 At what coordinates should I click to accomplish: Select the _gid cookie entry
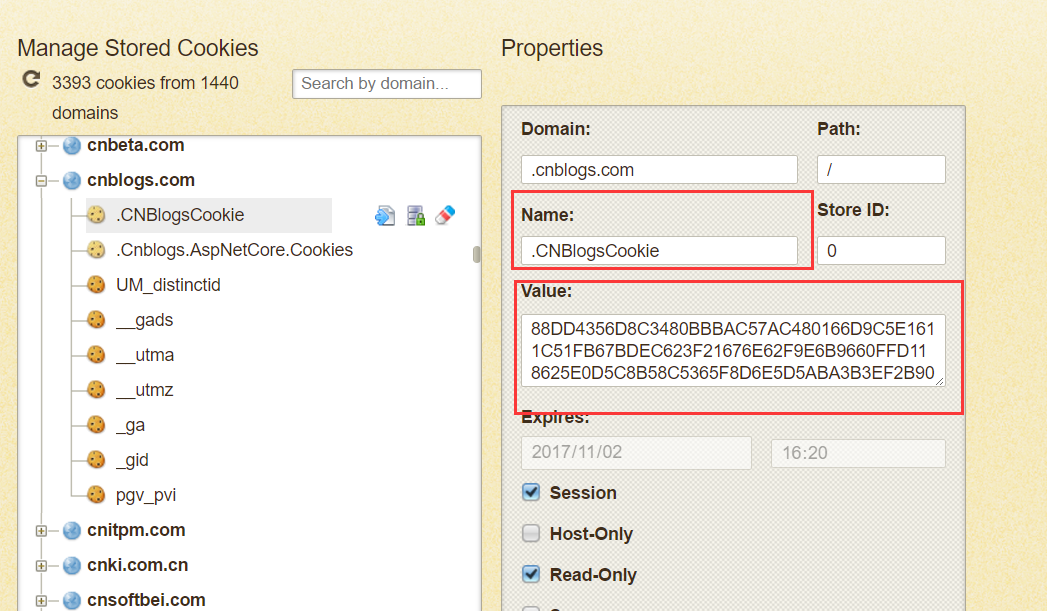132,459
